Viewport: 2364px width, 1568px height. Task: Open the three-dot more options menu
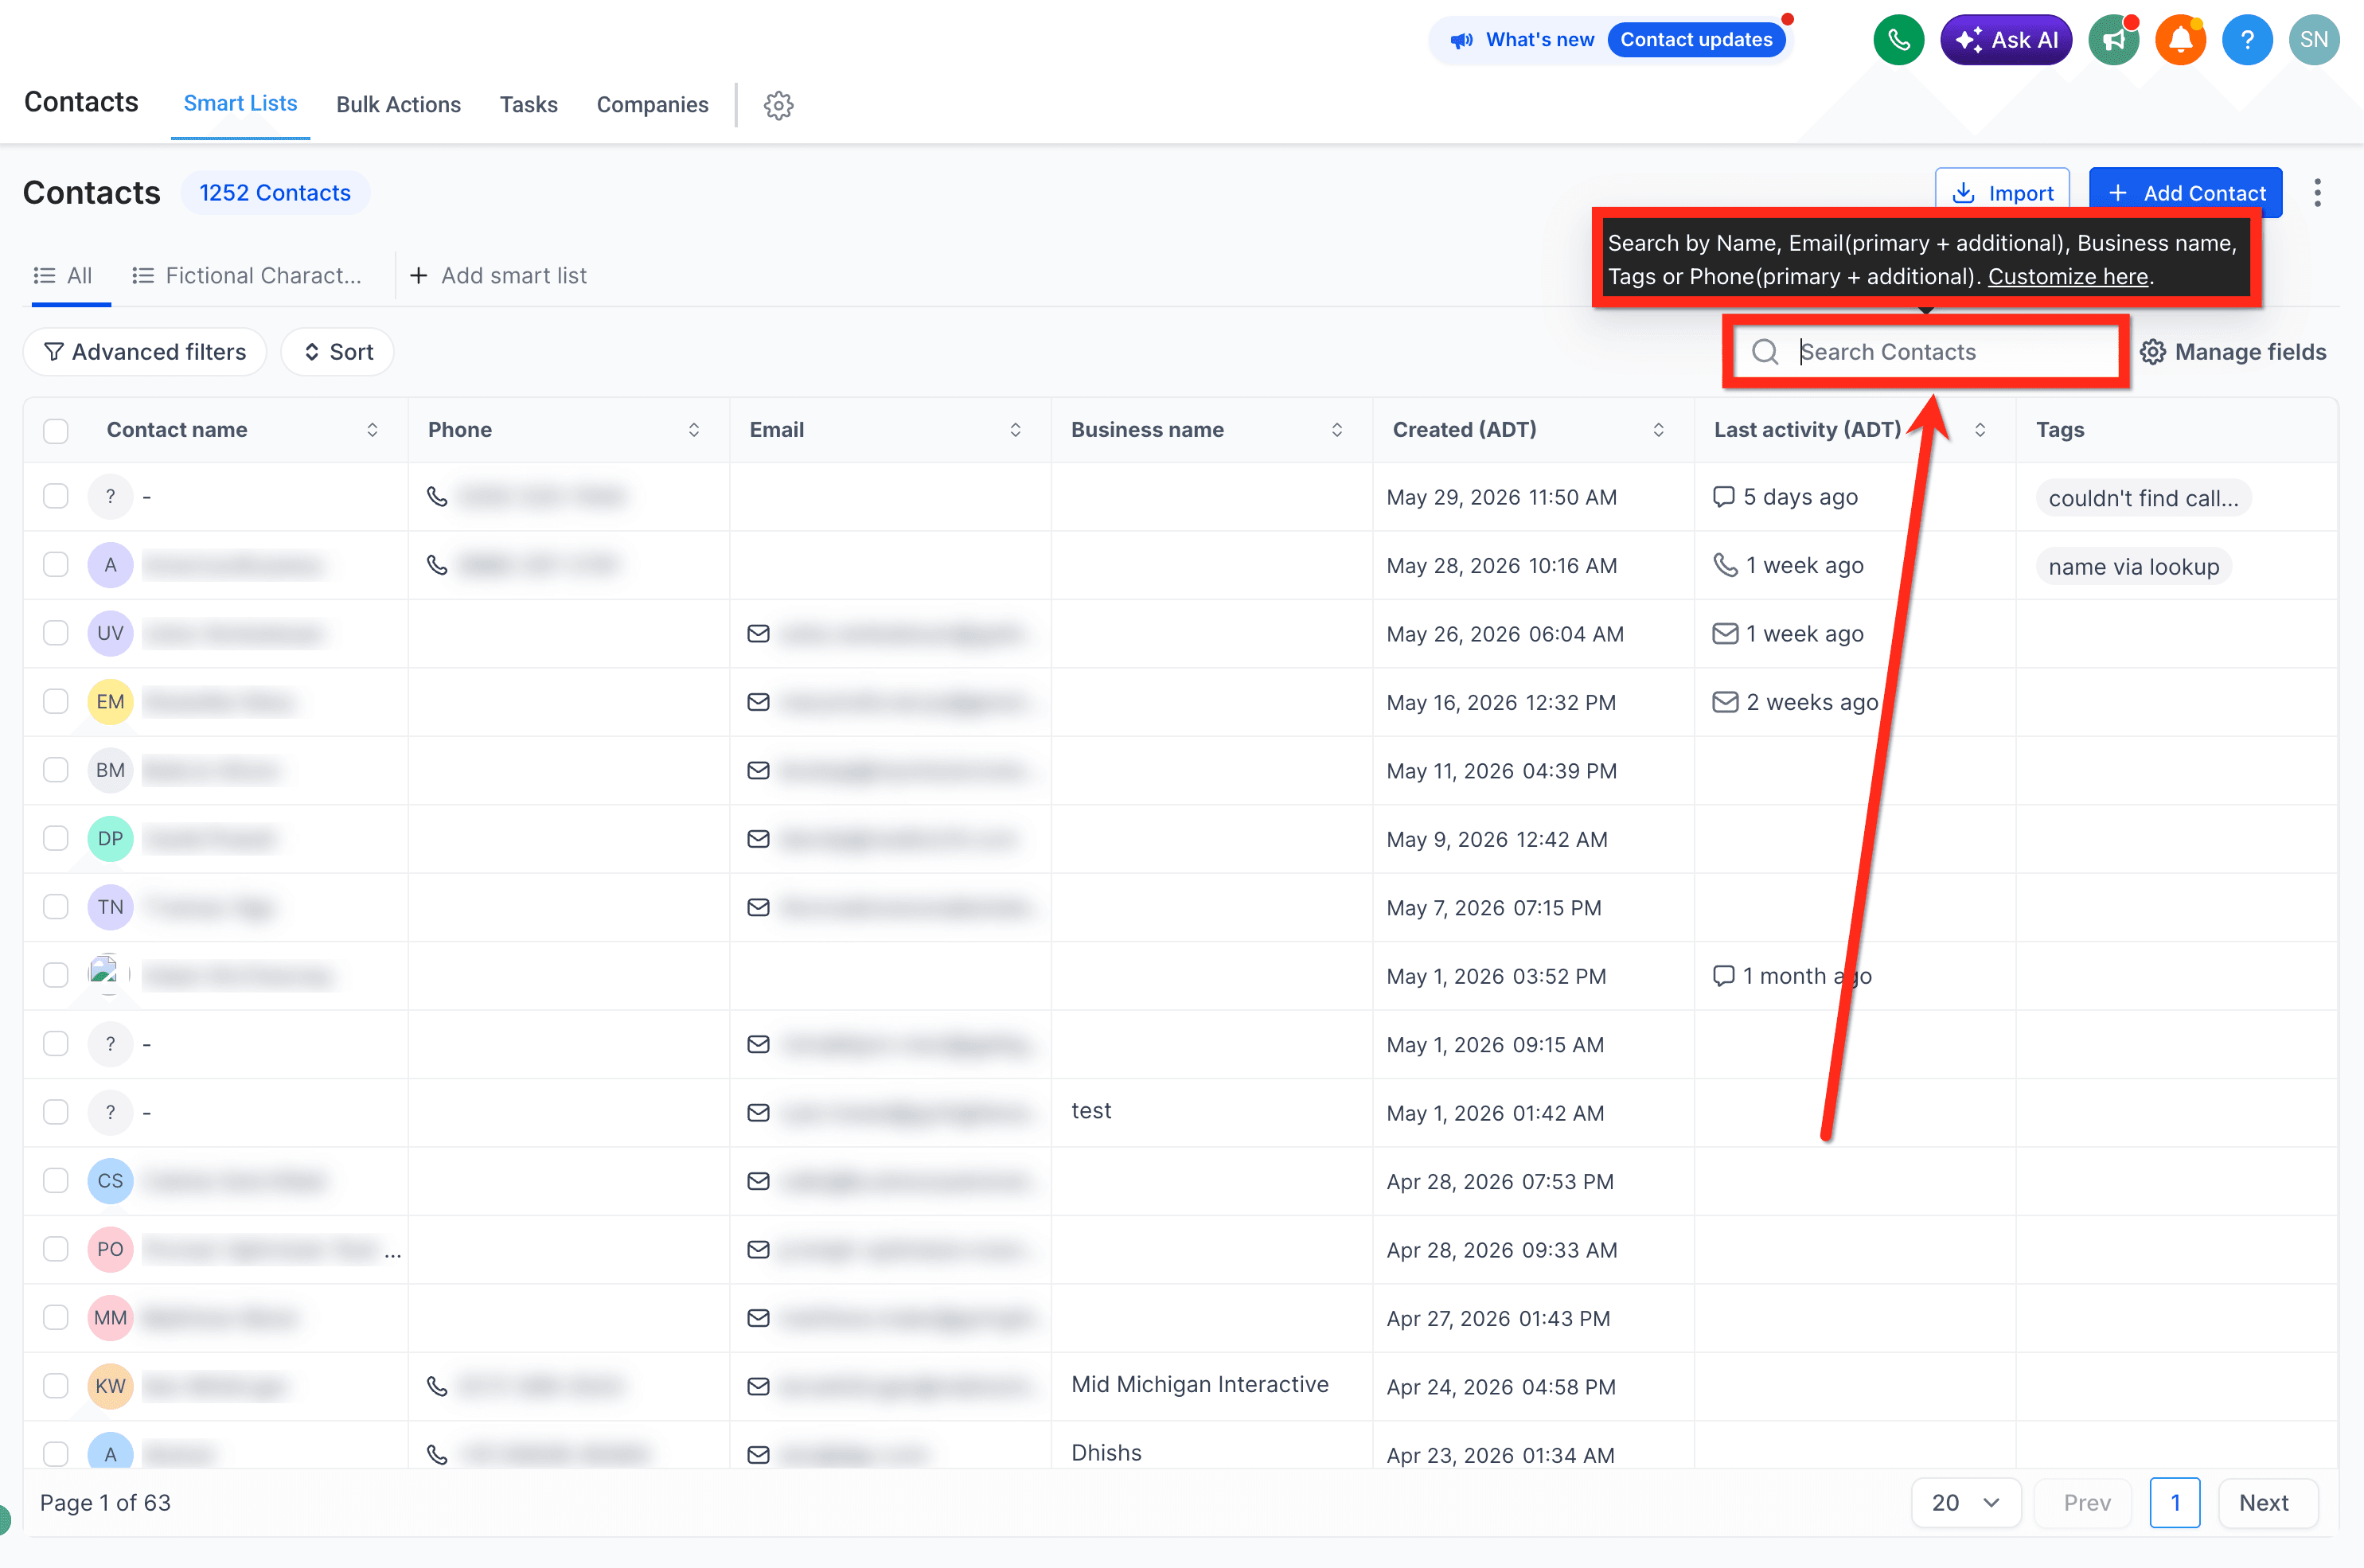pos(2317,193)
